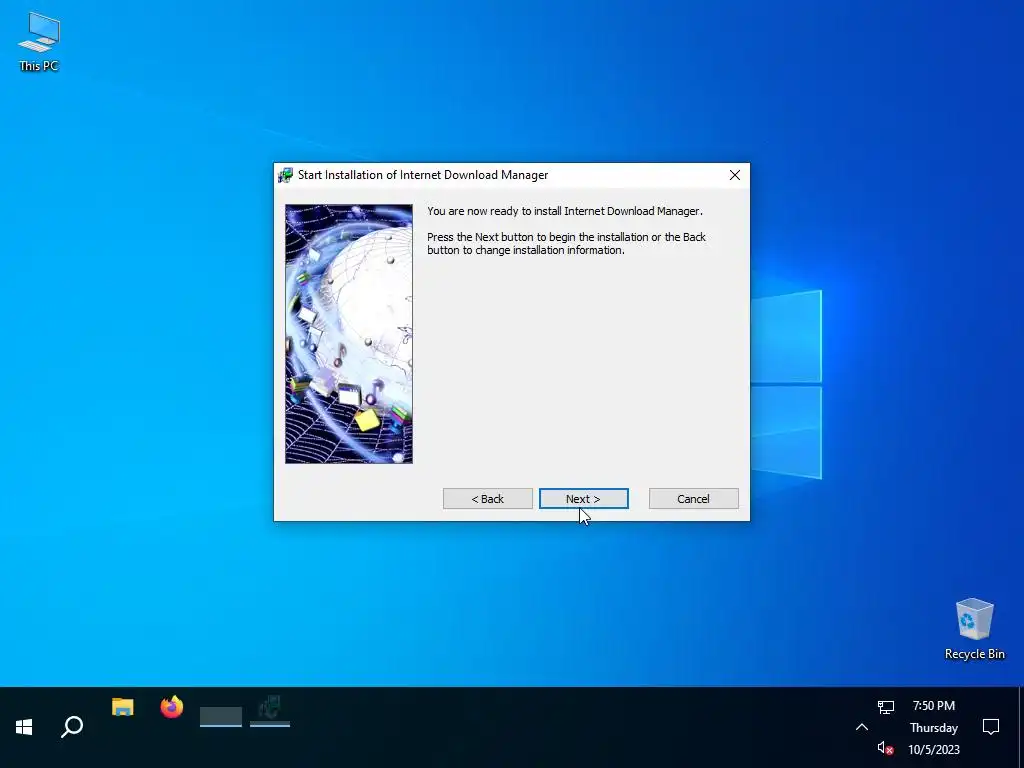
Task: Open the Windows Start menu
Action: [24, 727]
